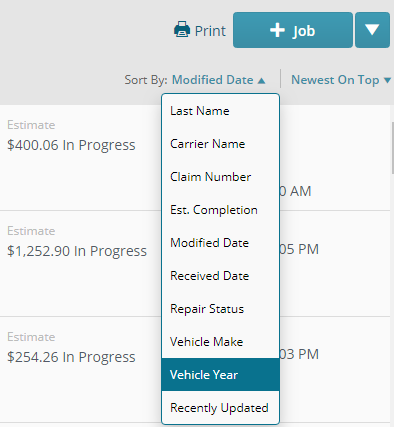Add a new job with + Job button

point(293,30)
